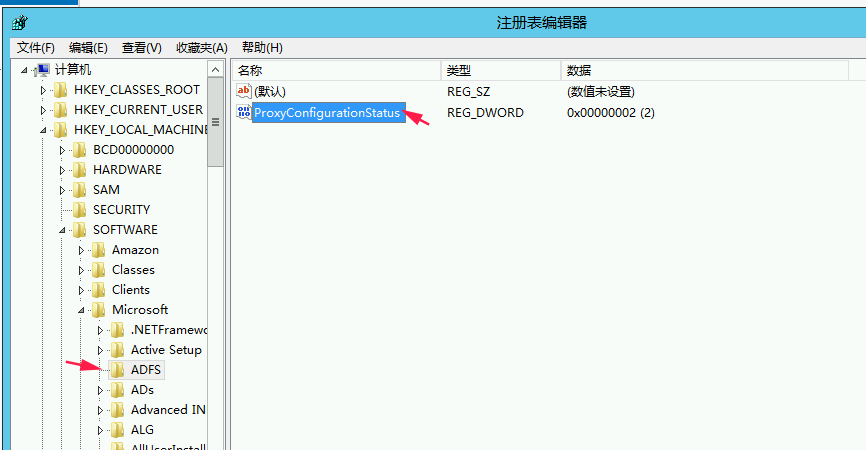Click the SECURITY folder icon
Screen dimensions: 866x450
[80, 210]
